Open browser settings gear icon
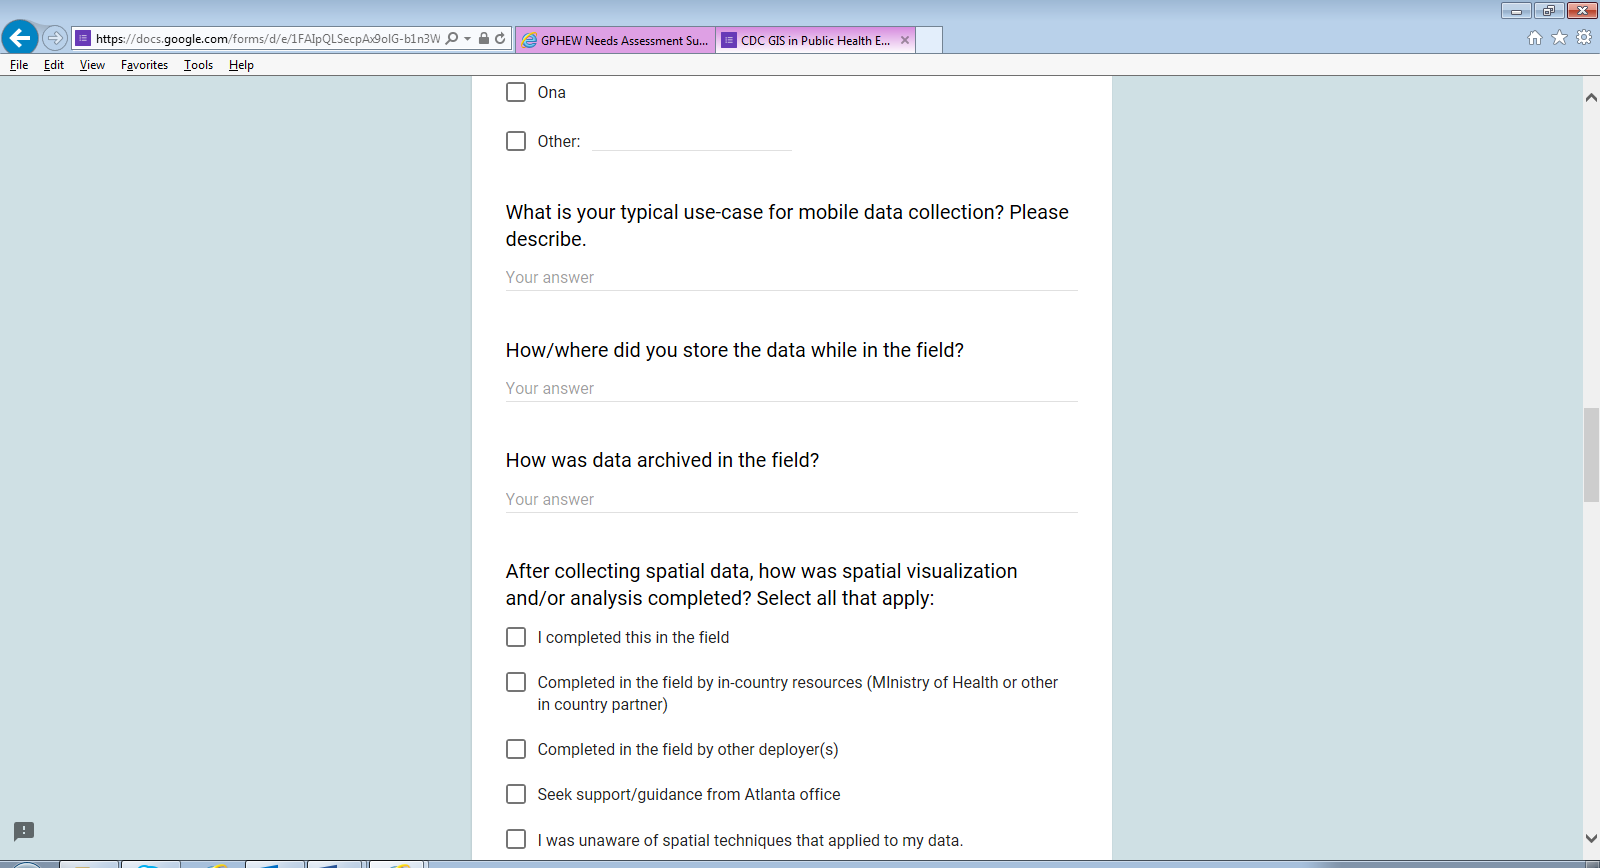 pyautogui.click(x=1584, y=38)
